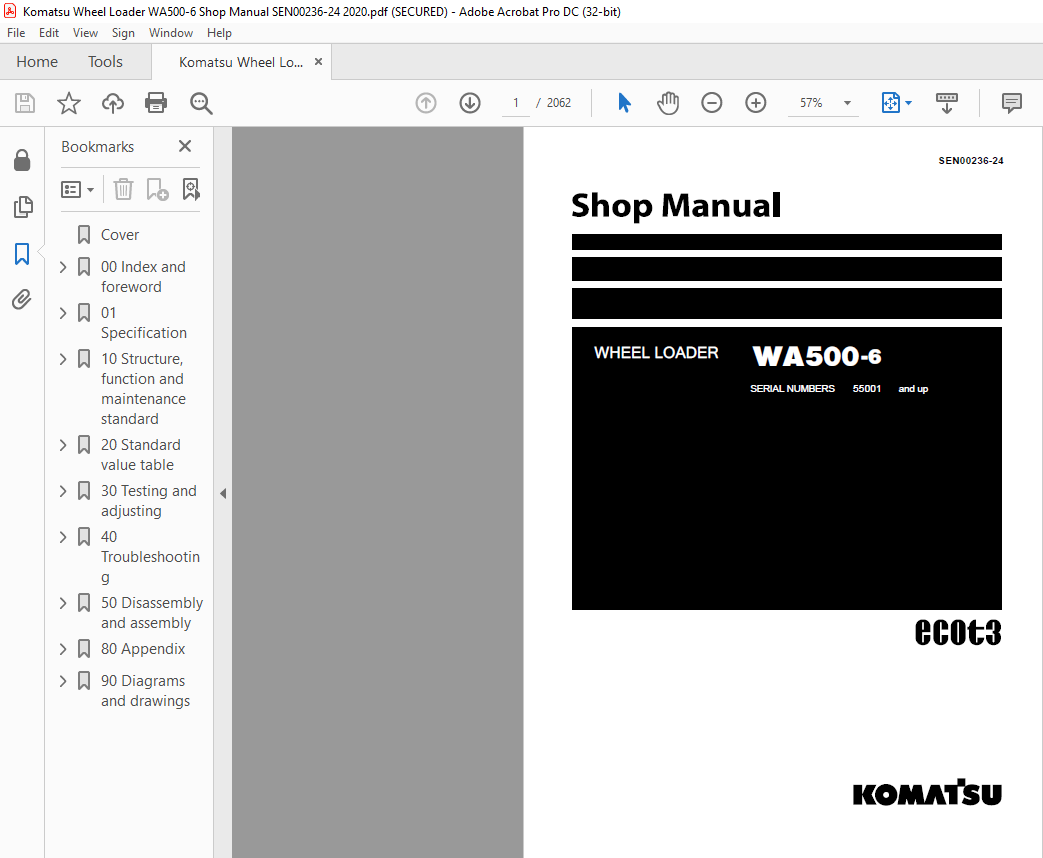The height and width of the screenshot is (858, 1043).
Task: Find current bookmark icon
Action: (x=191, y=190)
